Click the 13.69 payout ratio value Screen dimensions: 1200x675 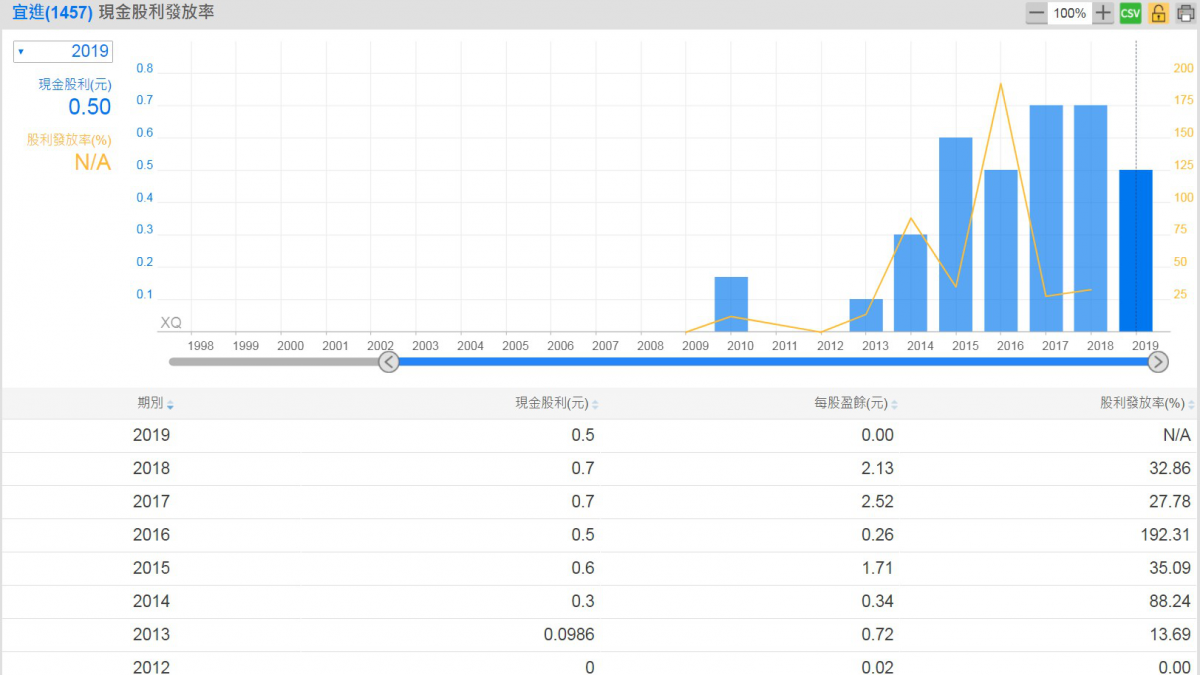coord(1170,634)
